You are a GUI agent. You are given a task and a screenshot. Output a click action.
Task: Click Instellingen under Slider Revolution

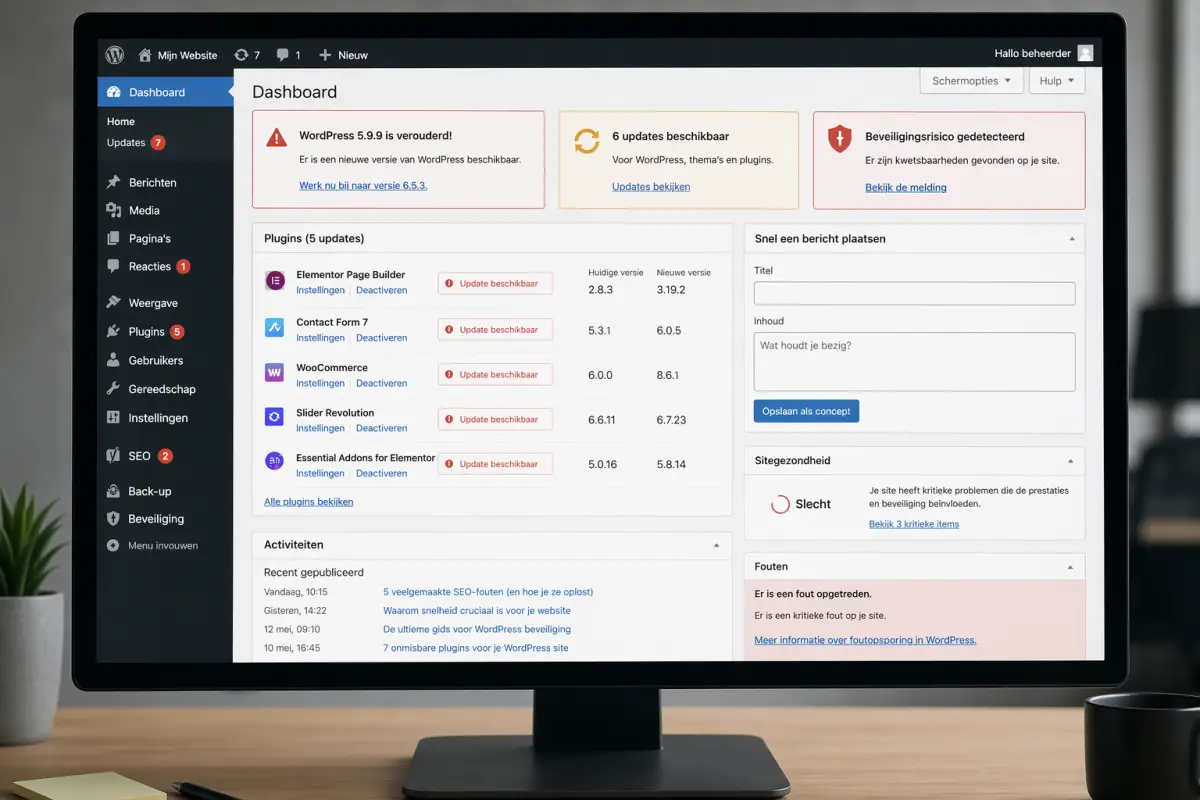point(320,428)
